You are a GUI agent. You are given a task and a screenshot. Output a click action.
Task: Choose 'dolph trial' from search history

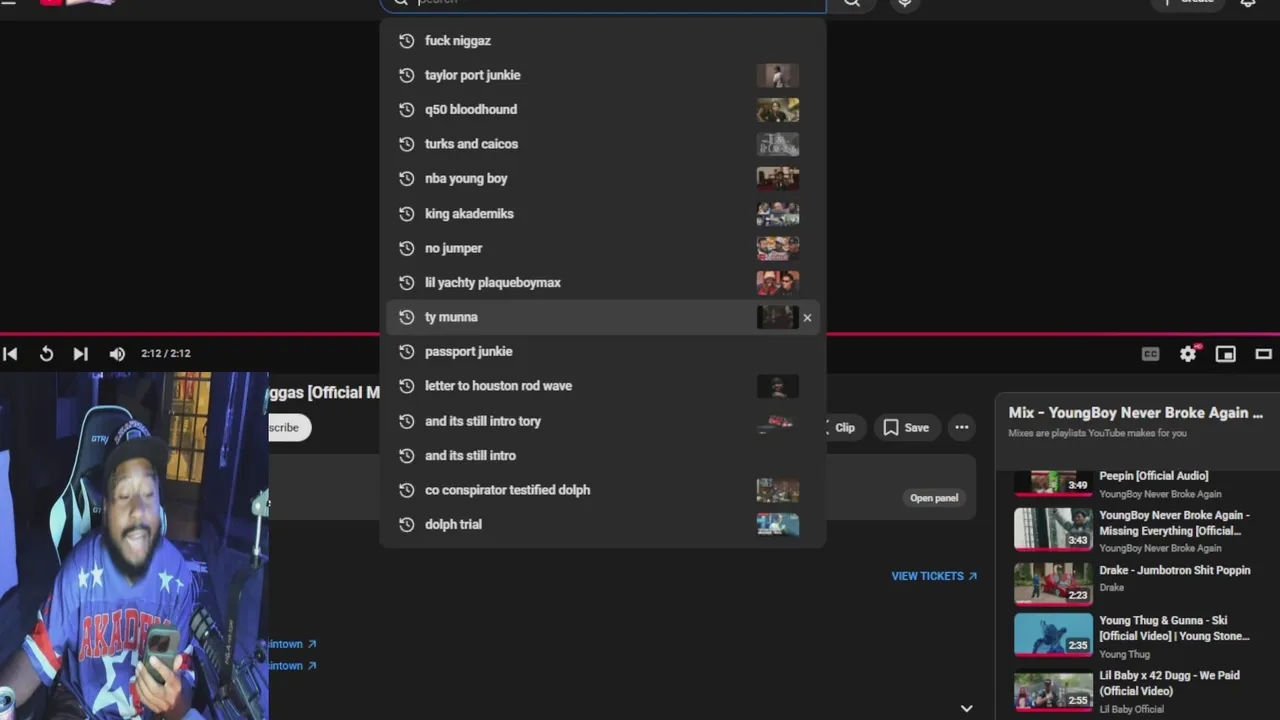pos(602,524)
